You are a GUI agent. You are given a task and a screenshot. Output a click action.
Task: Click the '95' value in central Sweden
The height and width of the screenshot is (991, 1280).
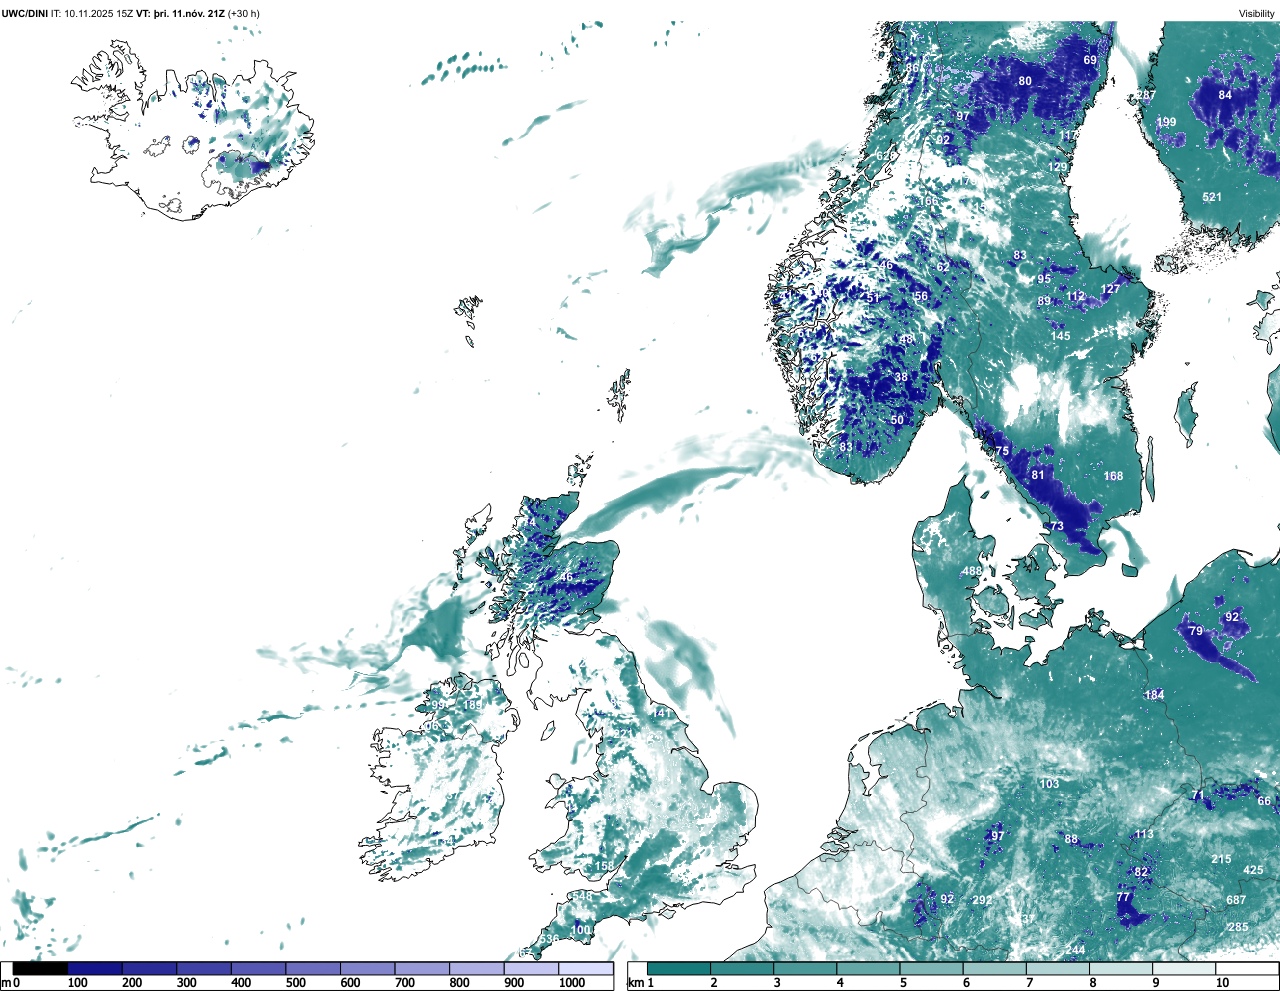click(1044, 279)
